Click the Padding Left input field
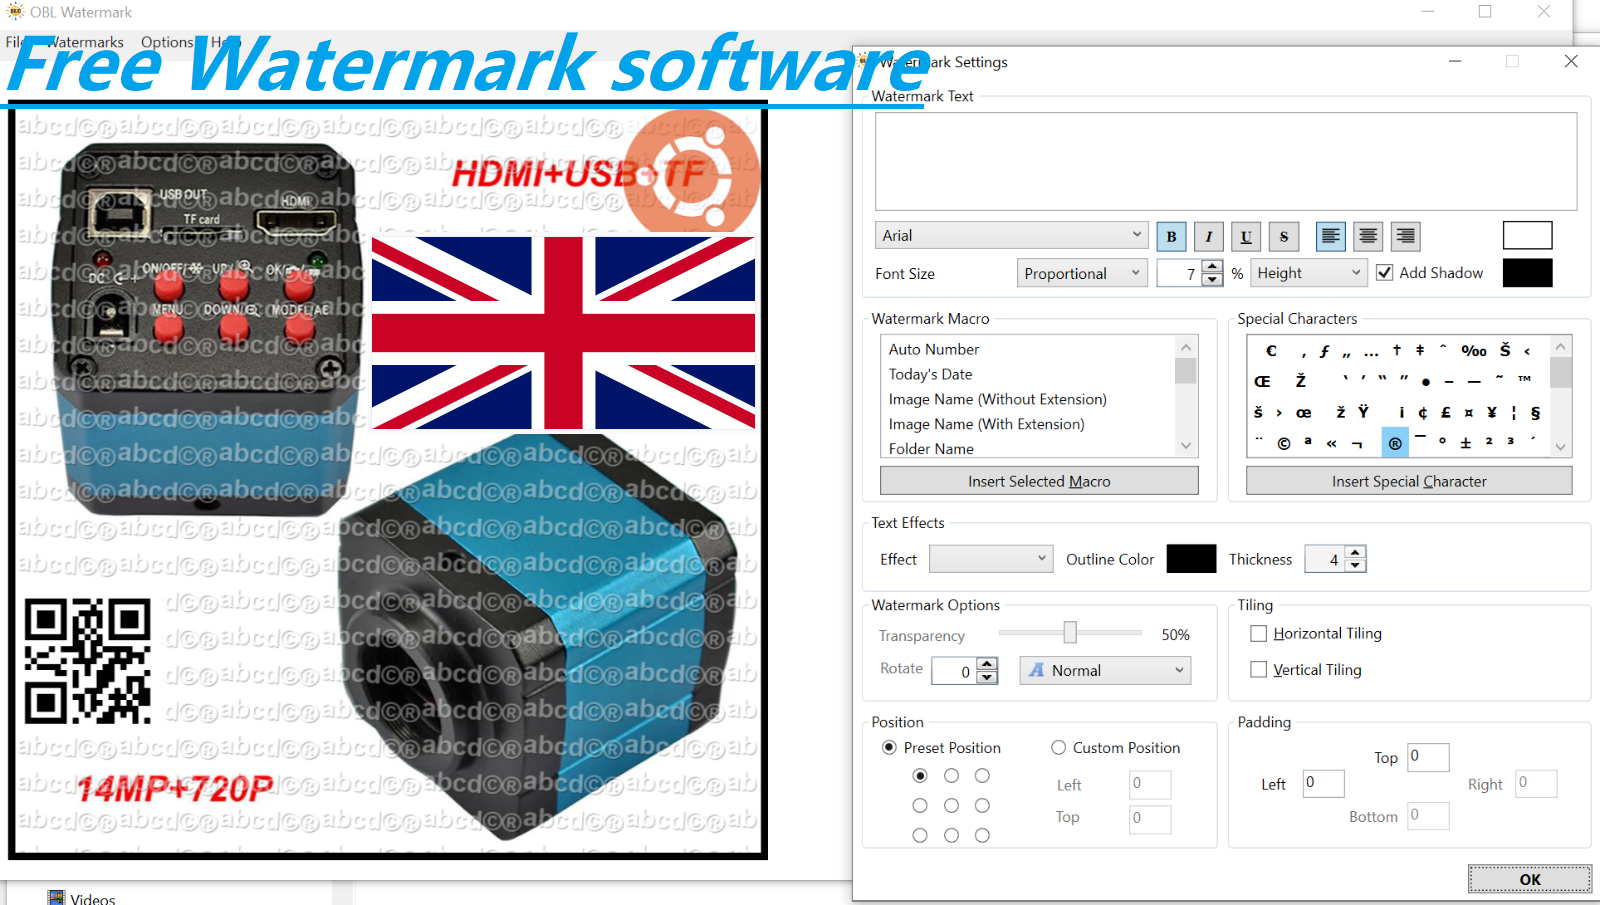The width and height of the screenshot is (1600, 905). pyautogui.click(x=1323, y=783)
